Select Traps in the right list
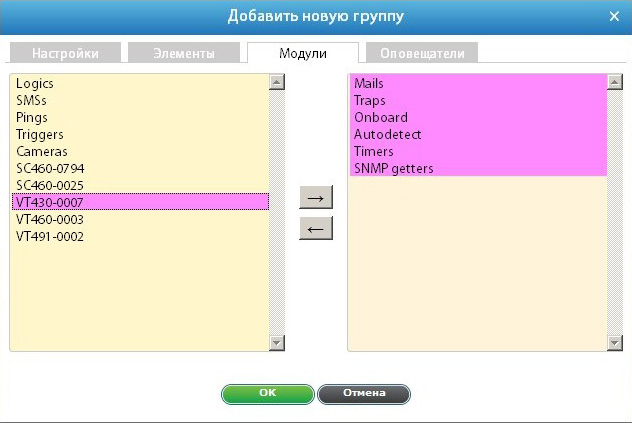Image resolution: width=632 pixels, height=423 pixels. (x=478, y=100)
